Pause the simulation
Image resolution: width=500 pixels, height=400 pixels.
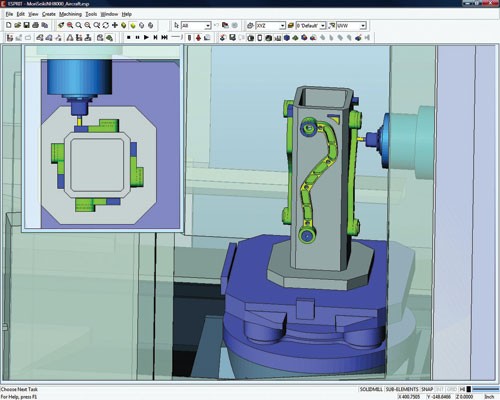click(x=137, y=38)
